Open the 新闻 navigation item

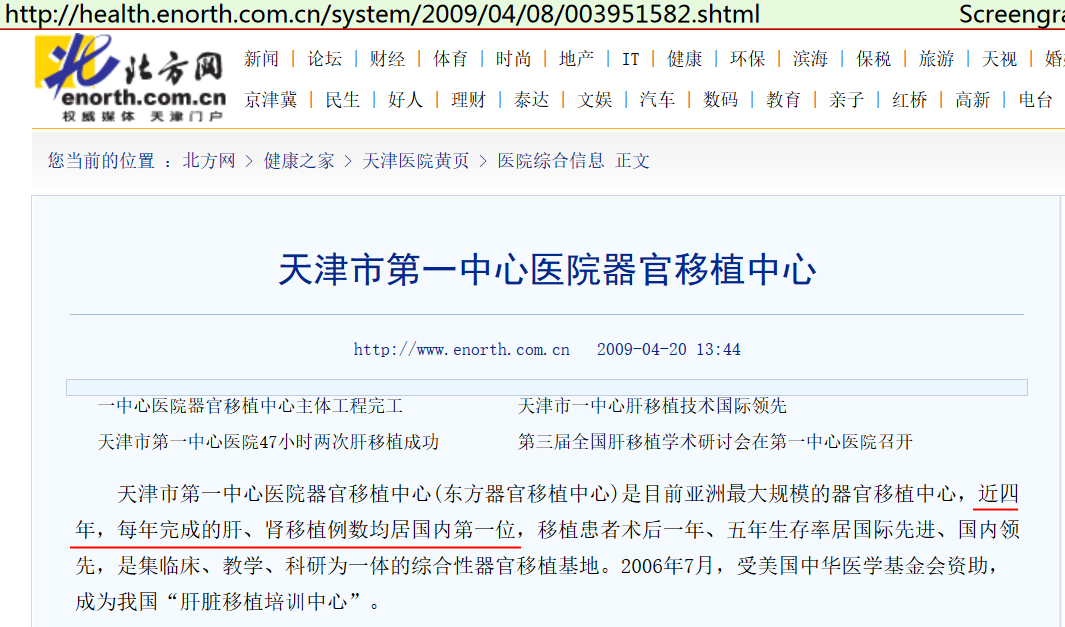click(262, 59)
